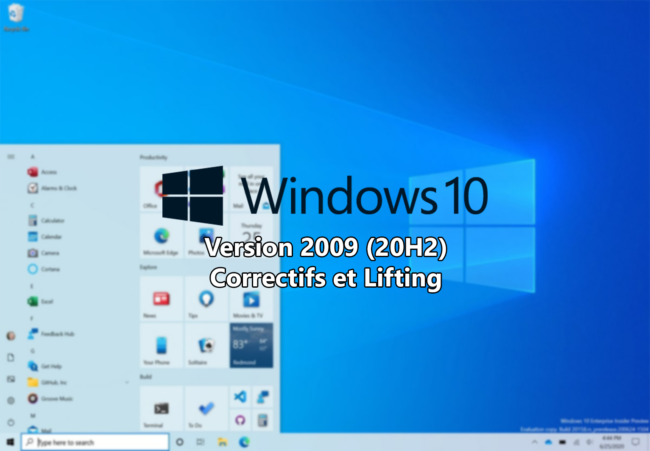
Task: Select the Recycle Bin desktop icon
Action: (x=16, y=18)
